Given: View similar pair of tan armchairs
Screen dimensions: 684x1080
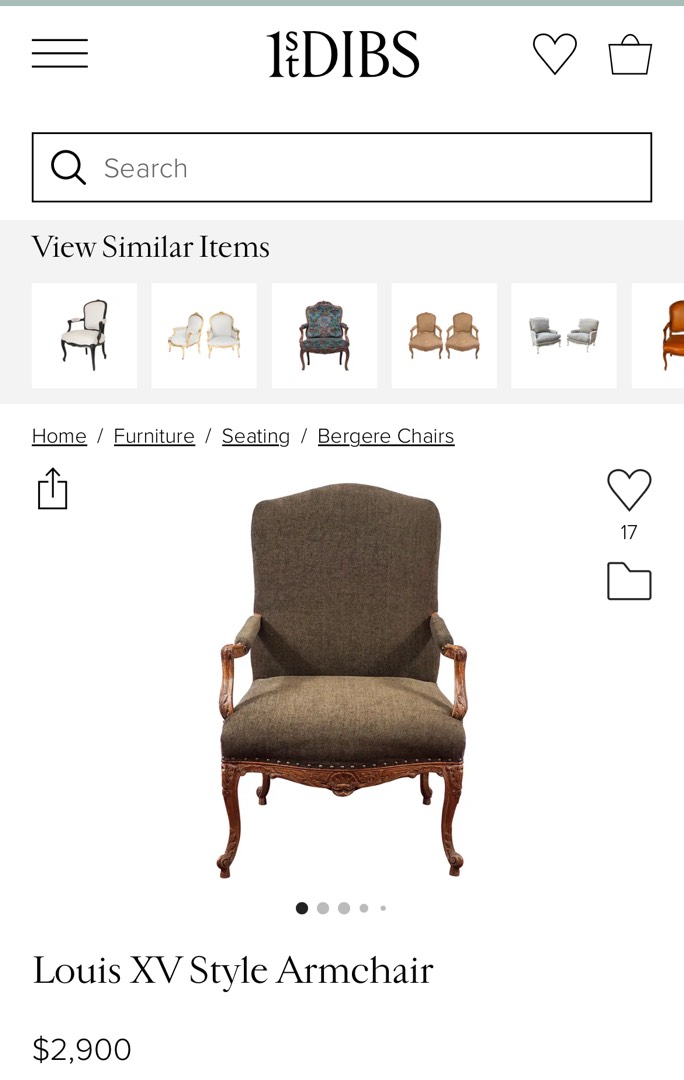Looking at the screenshot, I should [x=444, y=335].
